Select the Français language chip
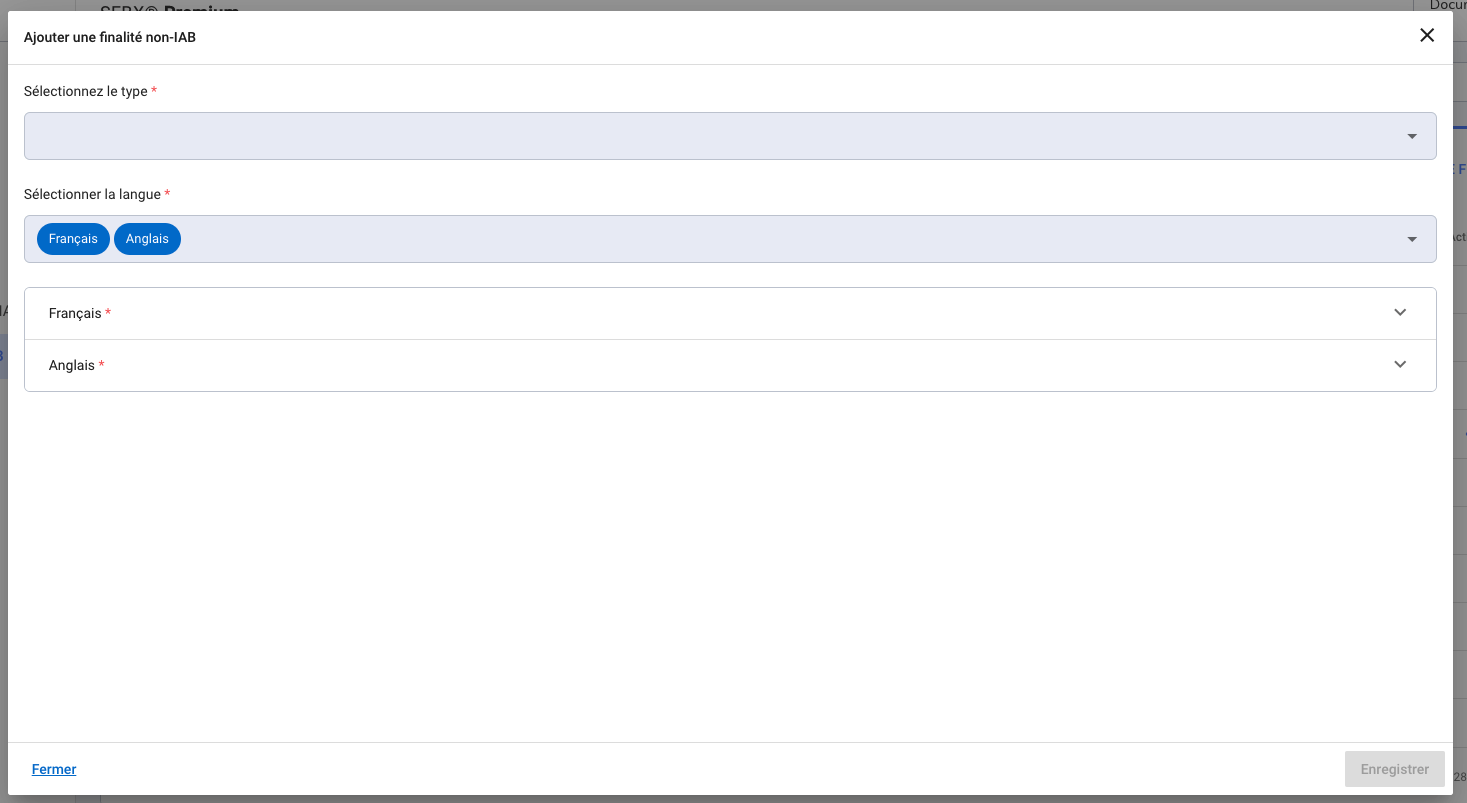This screenshot has height=803, width=1467. pos(73,239)
